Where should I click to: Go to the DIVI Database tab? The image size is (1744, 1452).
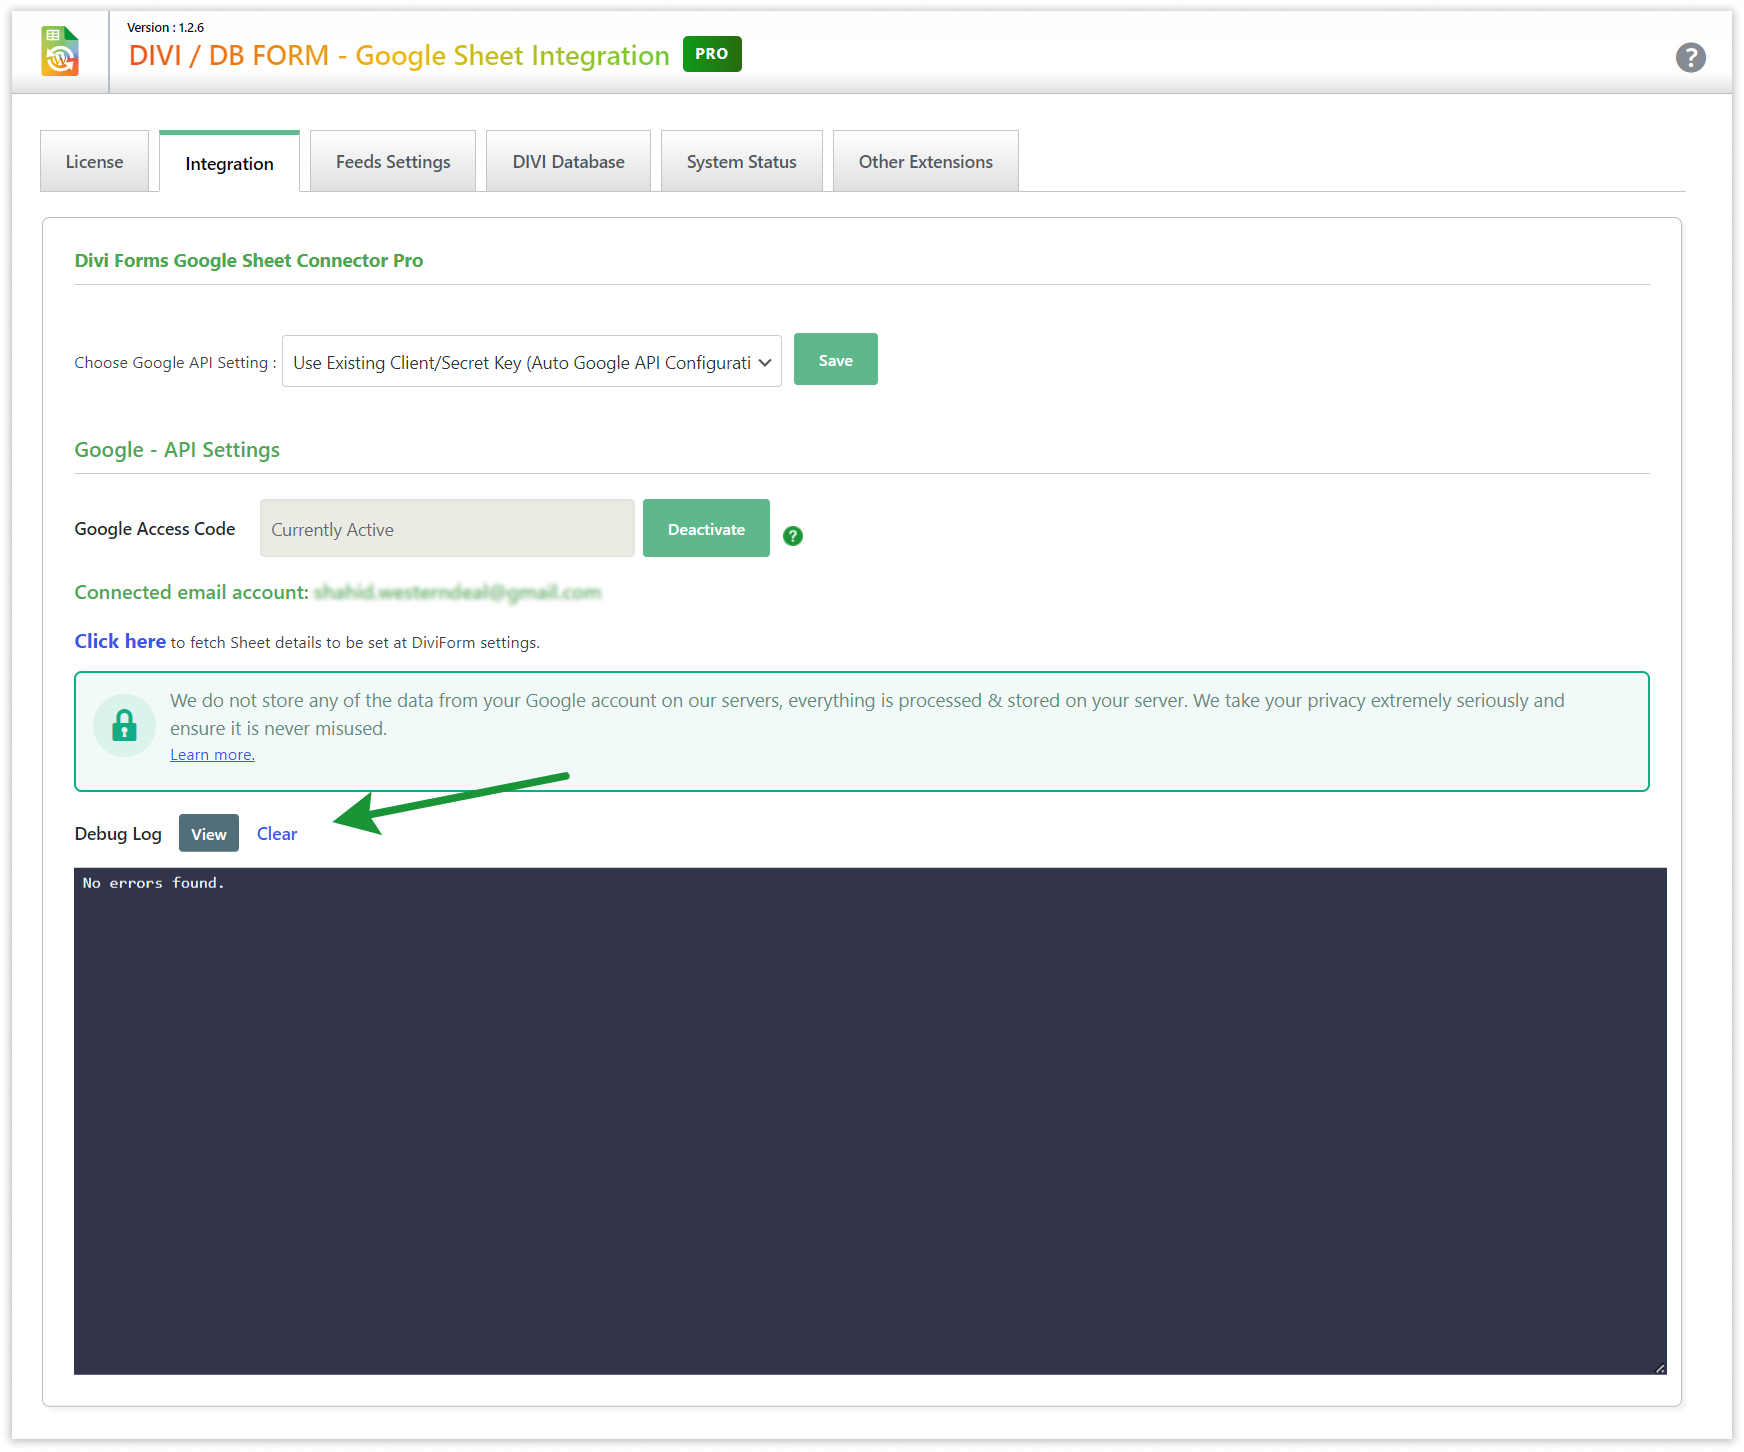click(x=568, y=162)
